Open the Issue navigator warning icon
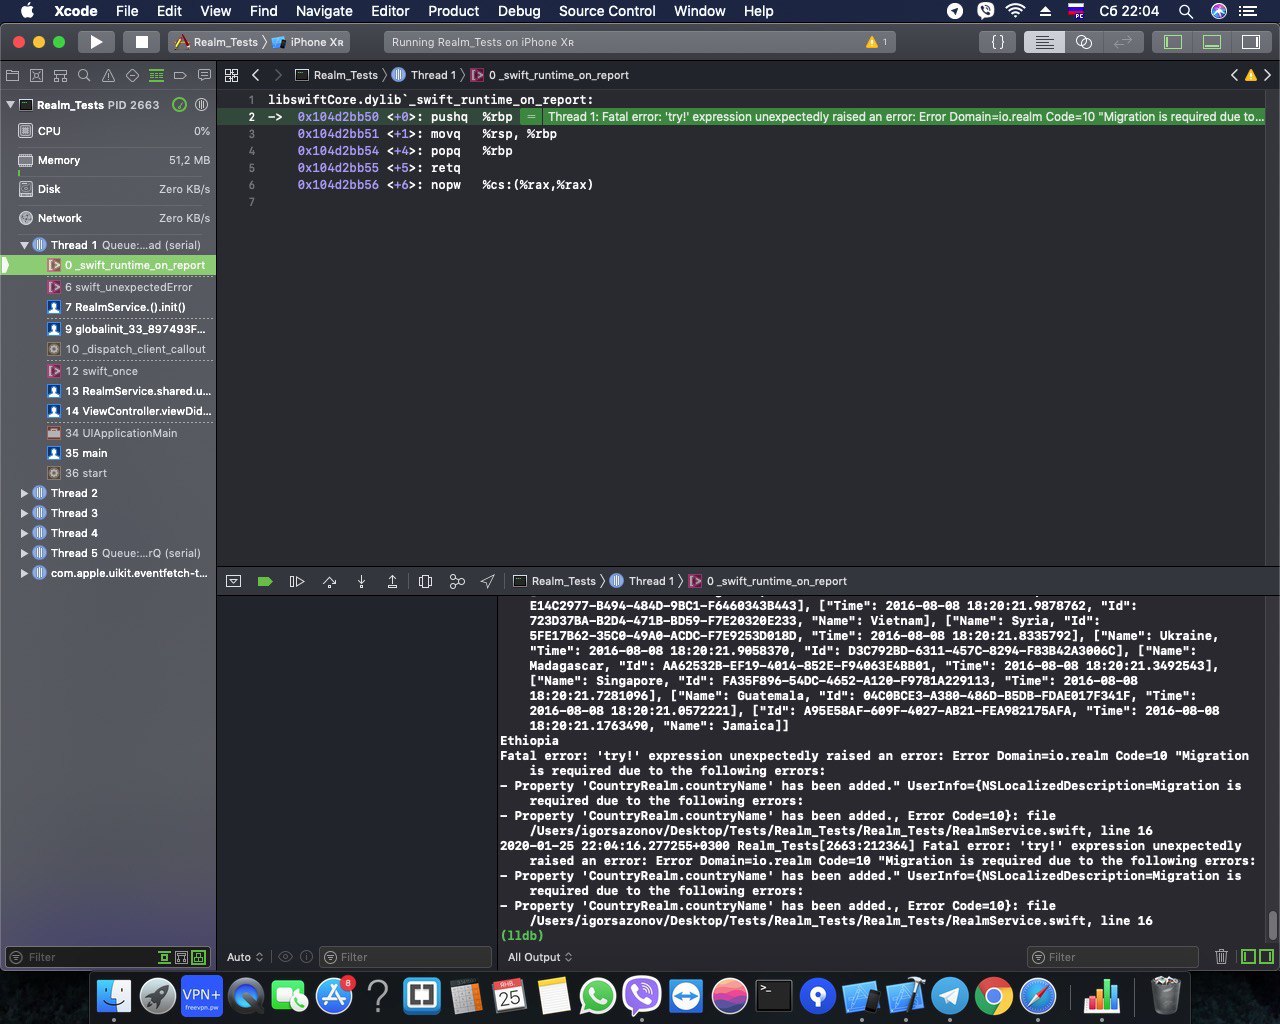 108,75
